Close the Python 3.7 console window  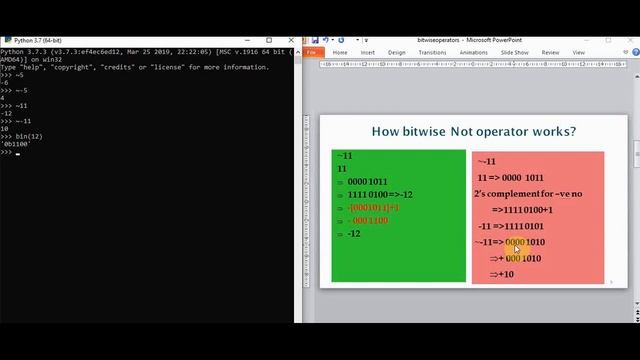tap(291, 40)
